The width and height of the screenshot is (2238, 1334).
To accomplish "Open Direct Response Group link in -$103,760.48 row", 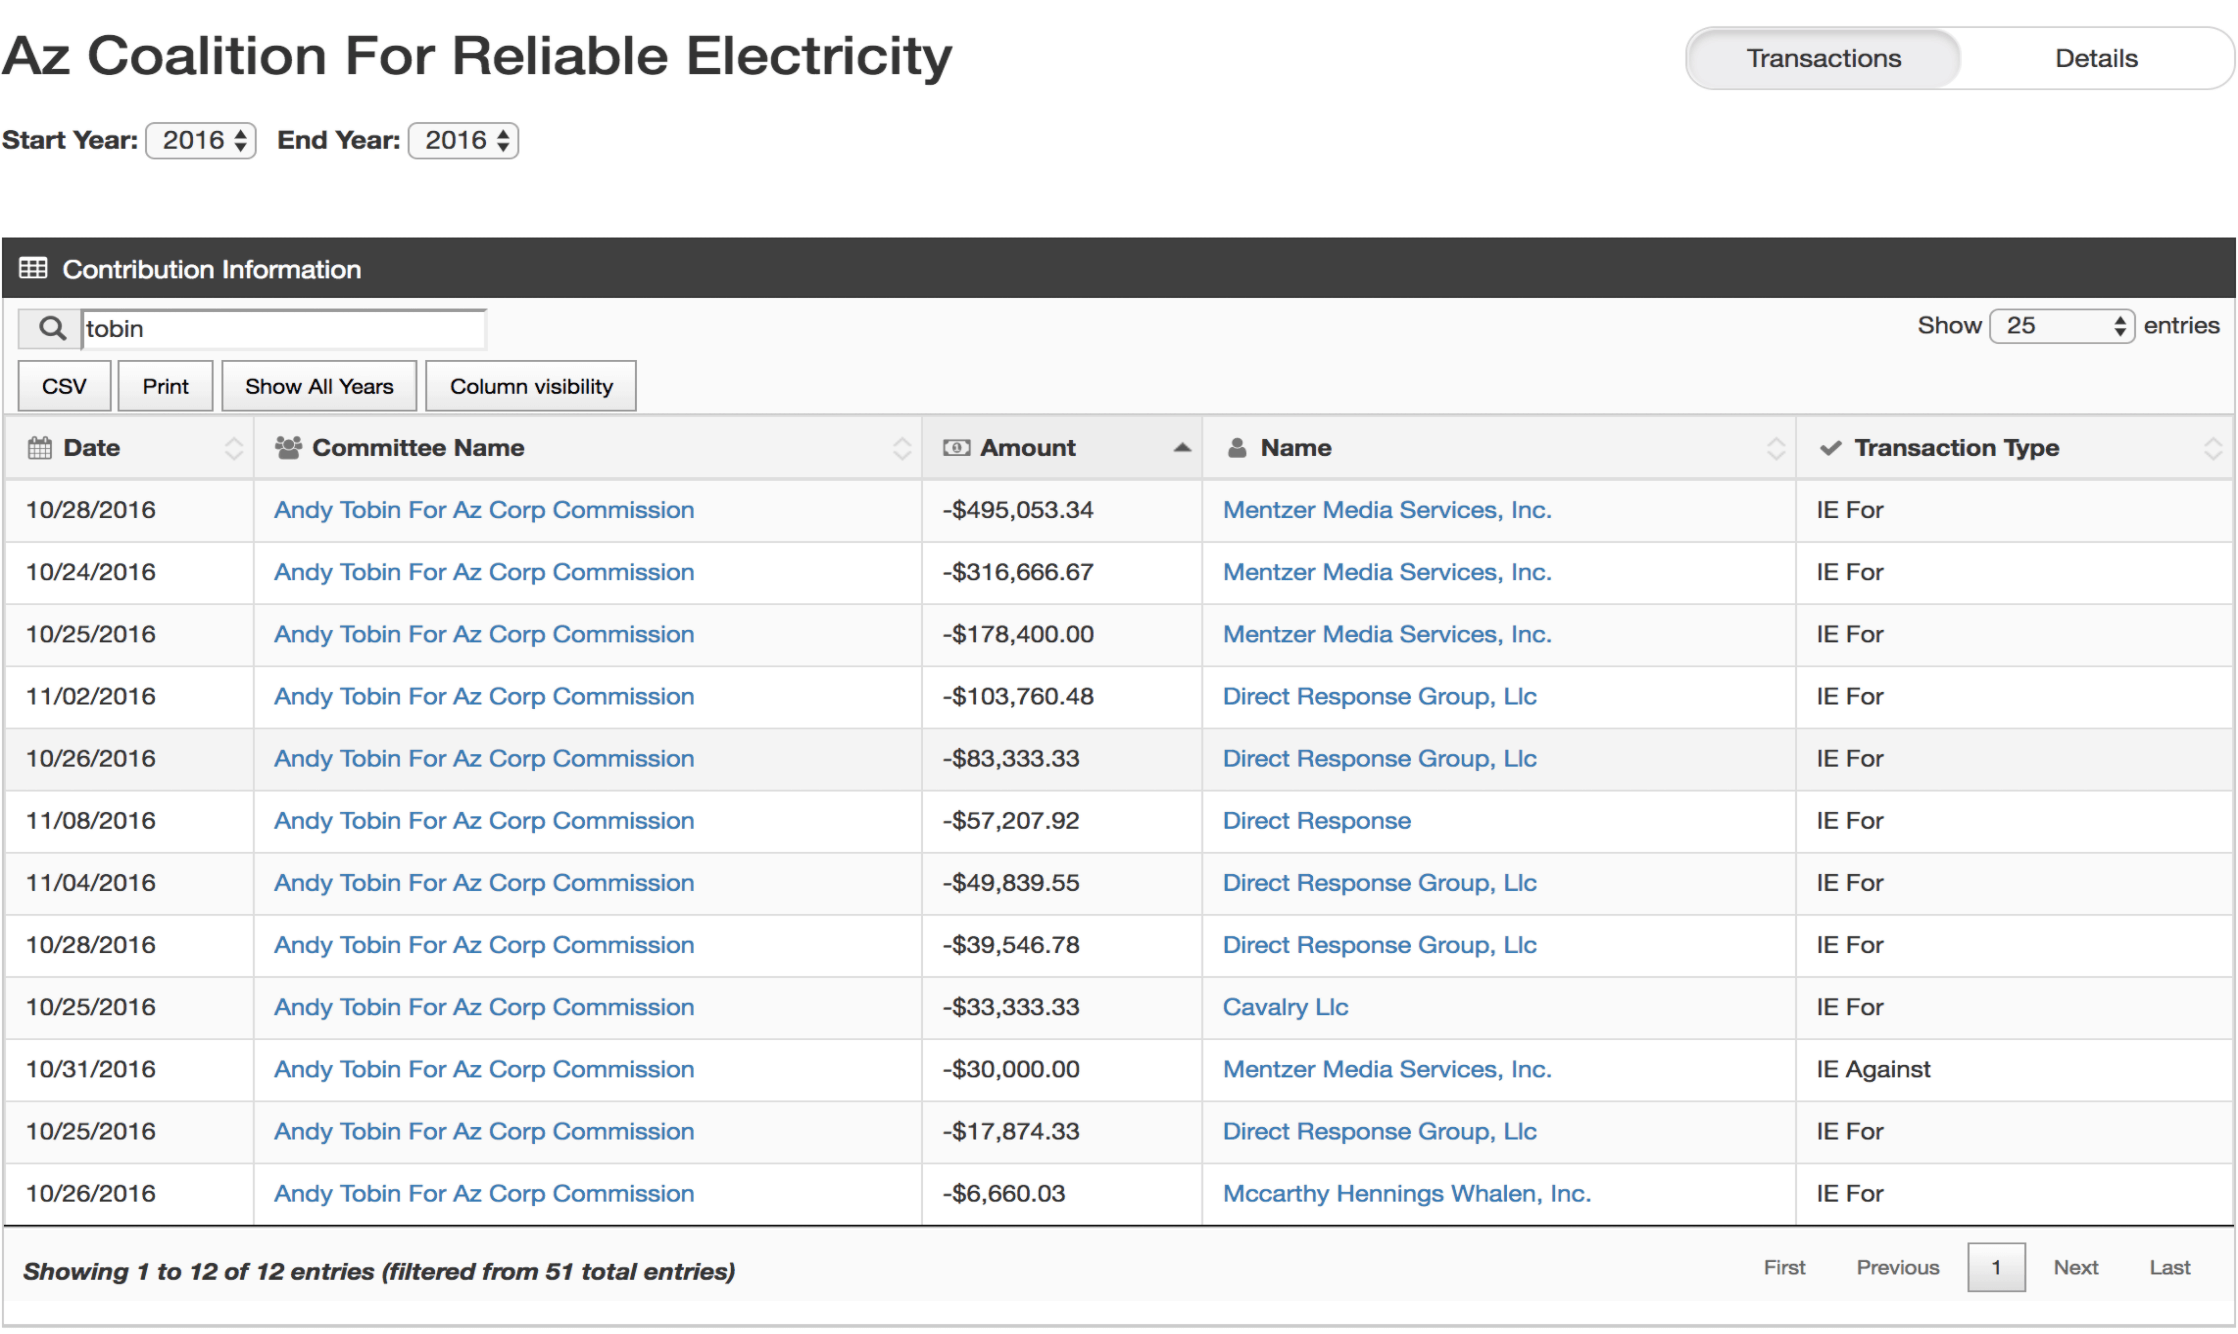I will [x=1379, y=696].
